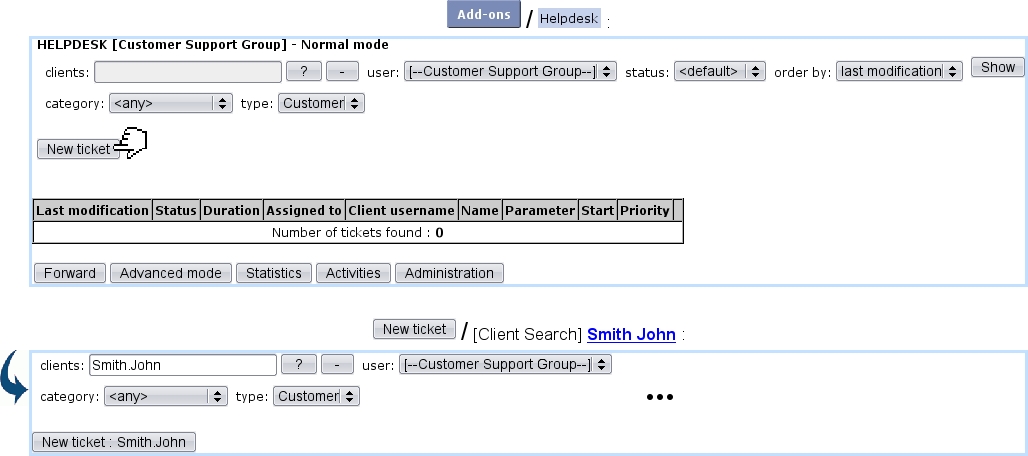Screen dimensions: 1028x456
Task: Click the empty clients field in Helpdesk
Action: coord(188,72)
